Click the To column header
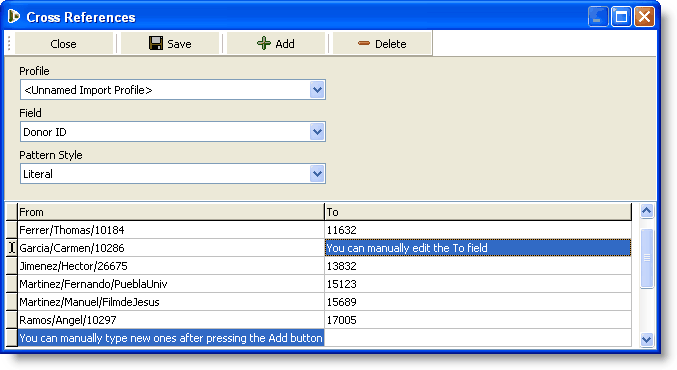This screenshot has width=677, height=370. coord(478,212)
